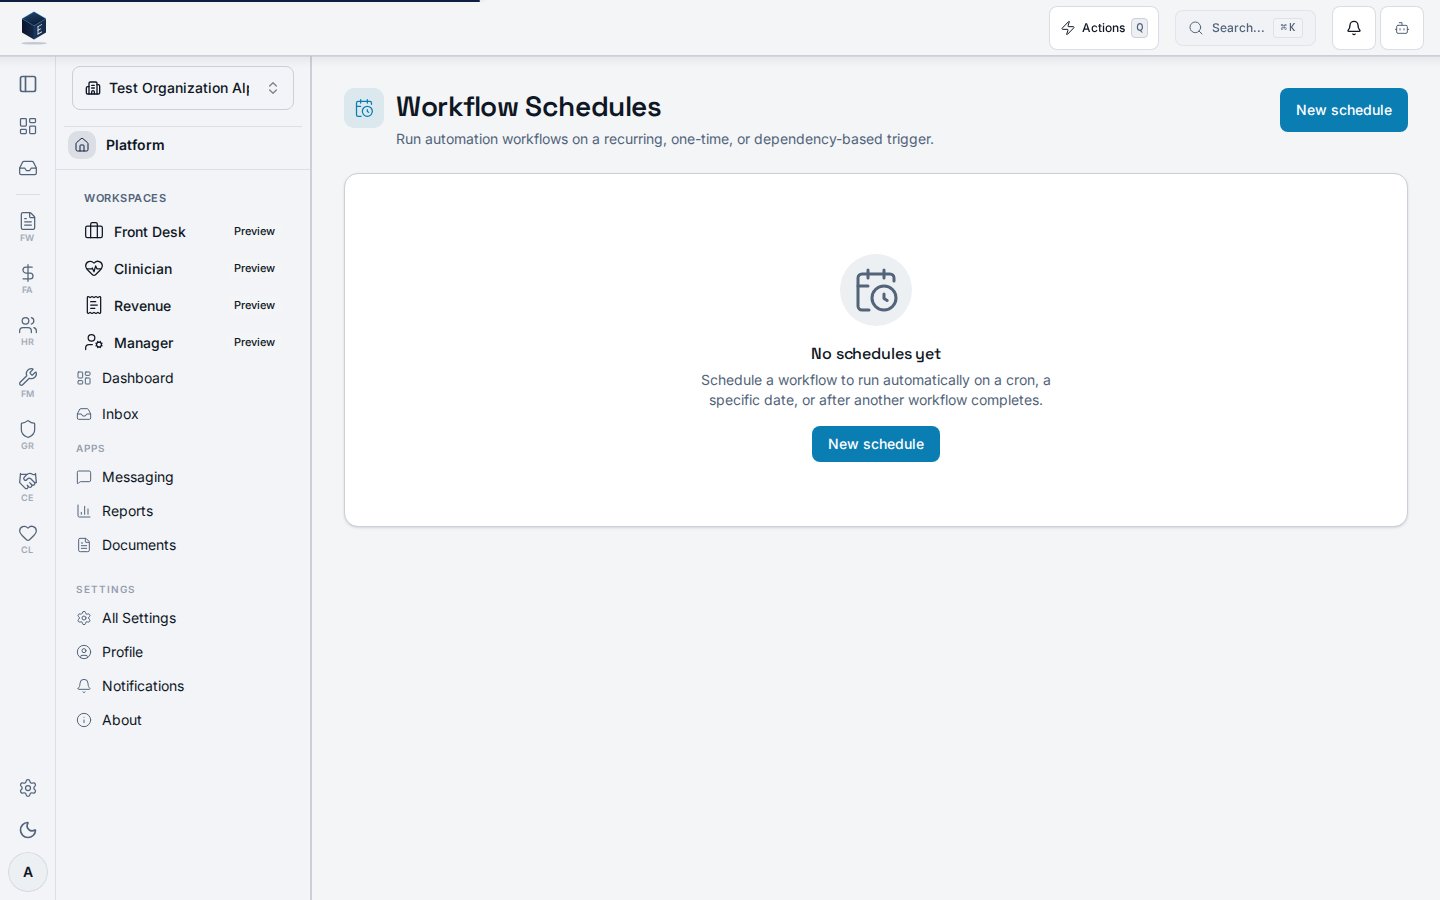The width and height of the screenshot is (1440, 900).
Task: Open the FM wrench module icon
Action: pos(28,382)
